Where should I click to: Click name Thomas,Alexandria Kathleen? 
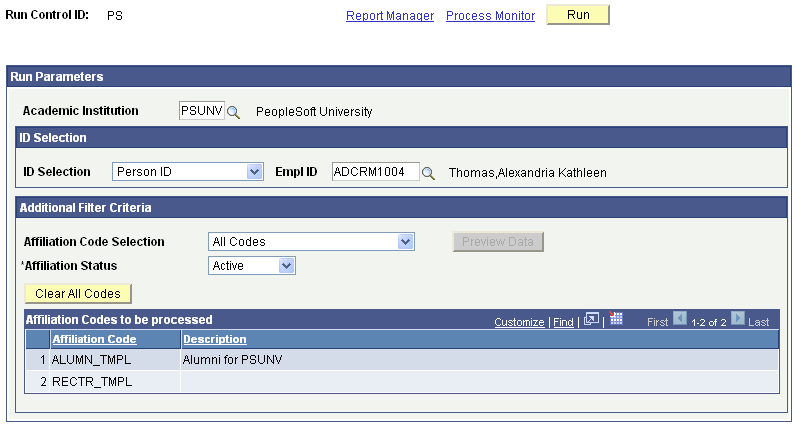[x=528, y=173]
